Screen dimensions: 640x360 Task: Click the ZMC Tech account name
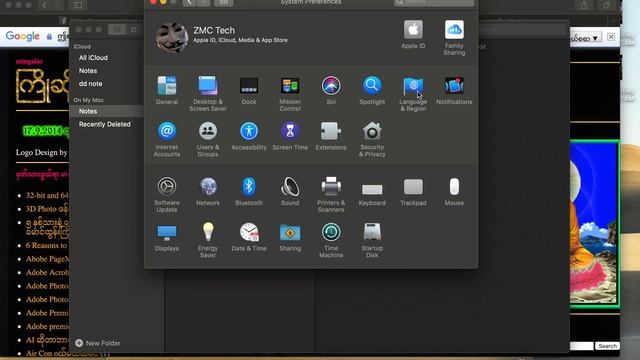pyautogui.click(x=214, y=30)
